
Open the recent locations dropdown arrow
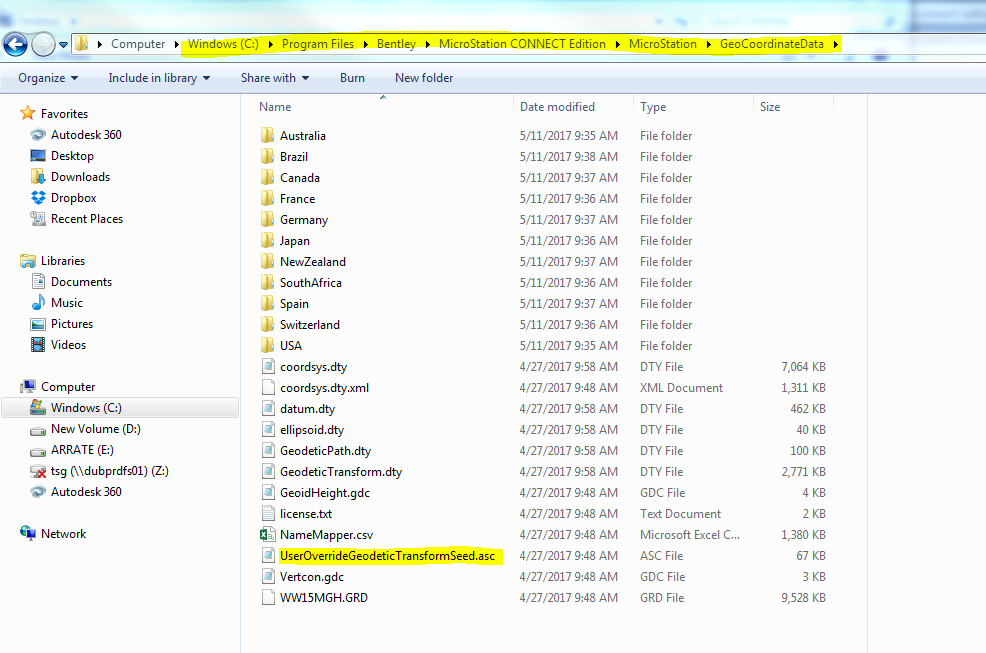coord(64,45)
